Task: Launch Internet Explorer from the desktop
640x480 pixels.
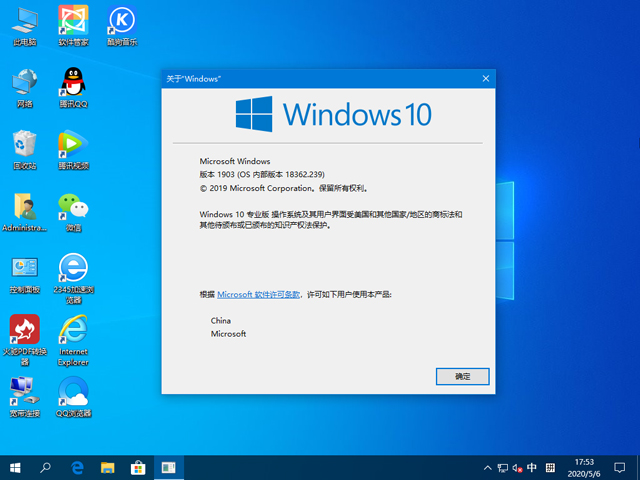Action: pos(73,340)
